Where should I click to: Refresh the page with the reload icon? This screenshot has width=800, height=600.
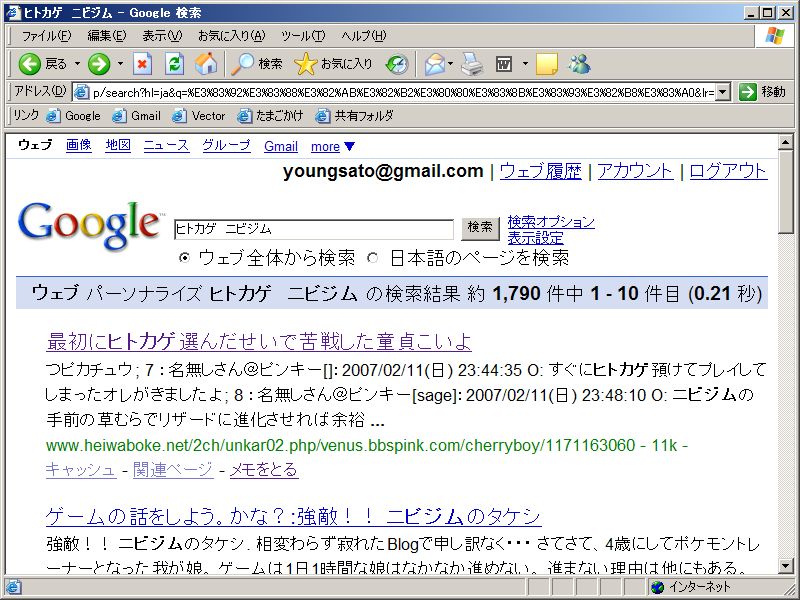[174, 64]
